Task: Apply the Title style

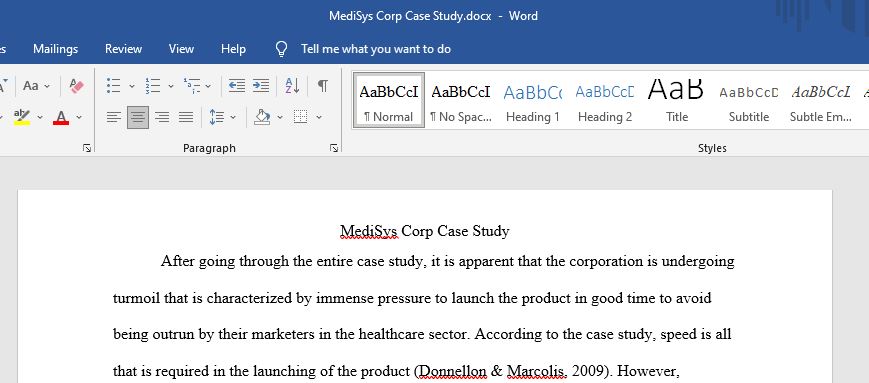Action: pyautogui.click(x=677, y=100)
